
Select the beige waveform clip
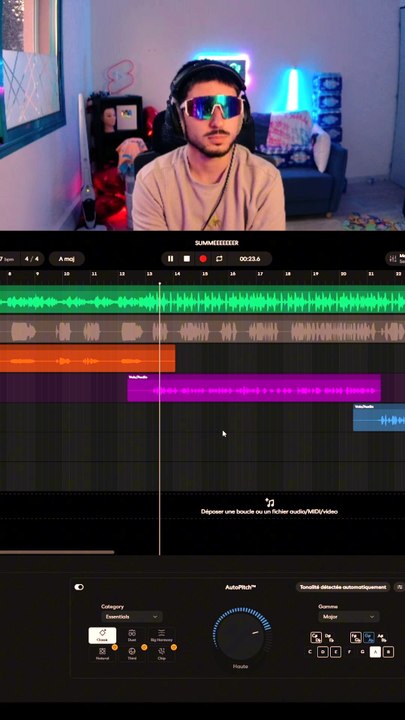pos(202,329)
